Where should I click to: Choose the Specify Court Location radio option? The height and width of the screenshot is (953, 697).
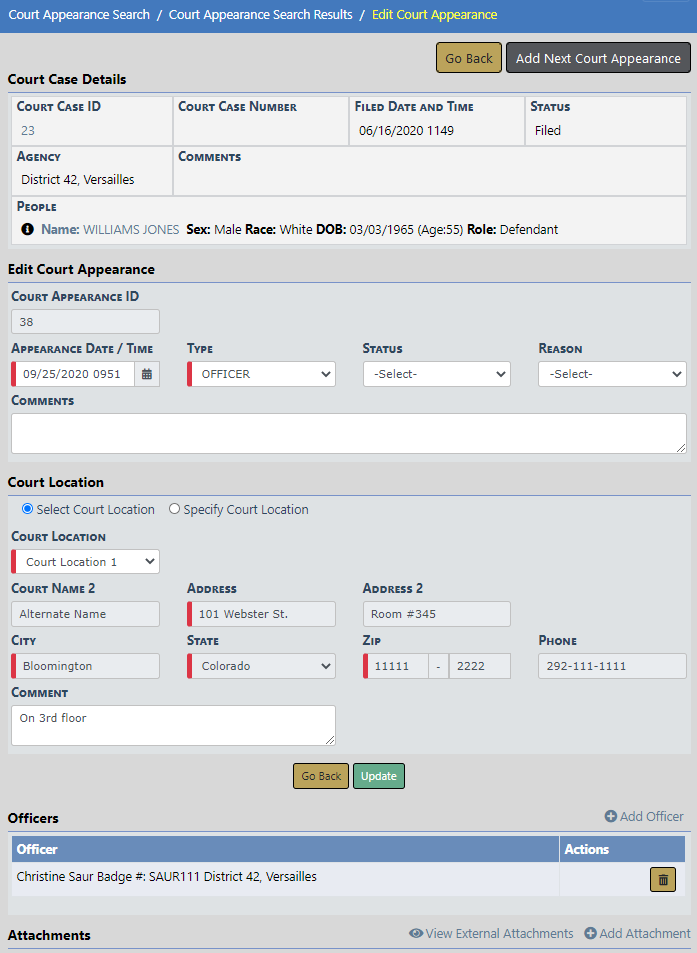pos(174,509)
